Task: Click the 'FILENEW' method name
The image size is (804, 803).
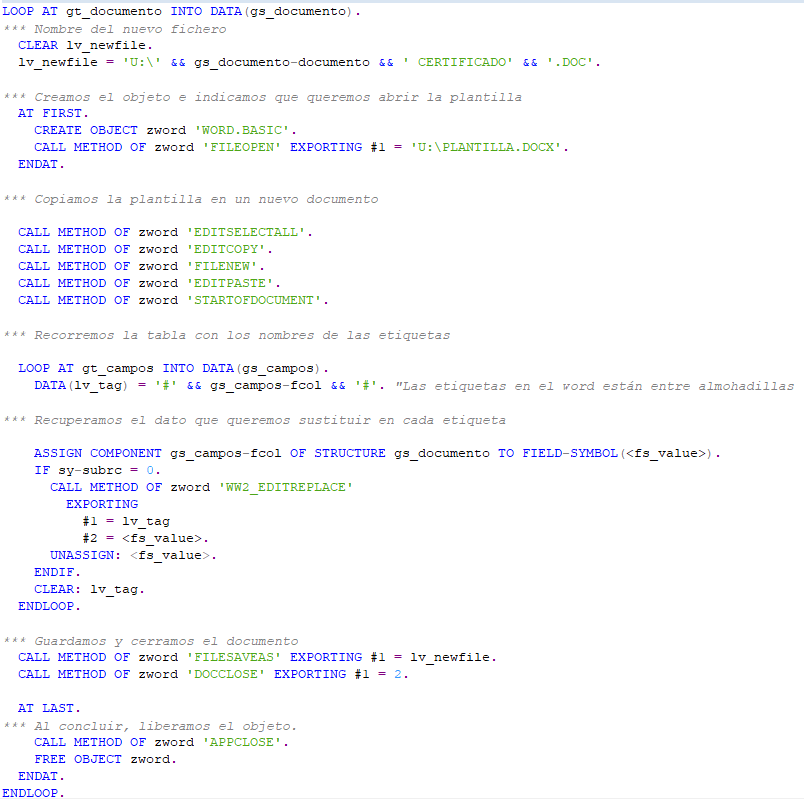Action: pos(222,266)
